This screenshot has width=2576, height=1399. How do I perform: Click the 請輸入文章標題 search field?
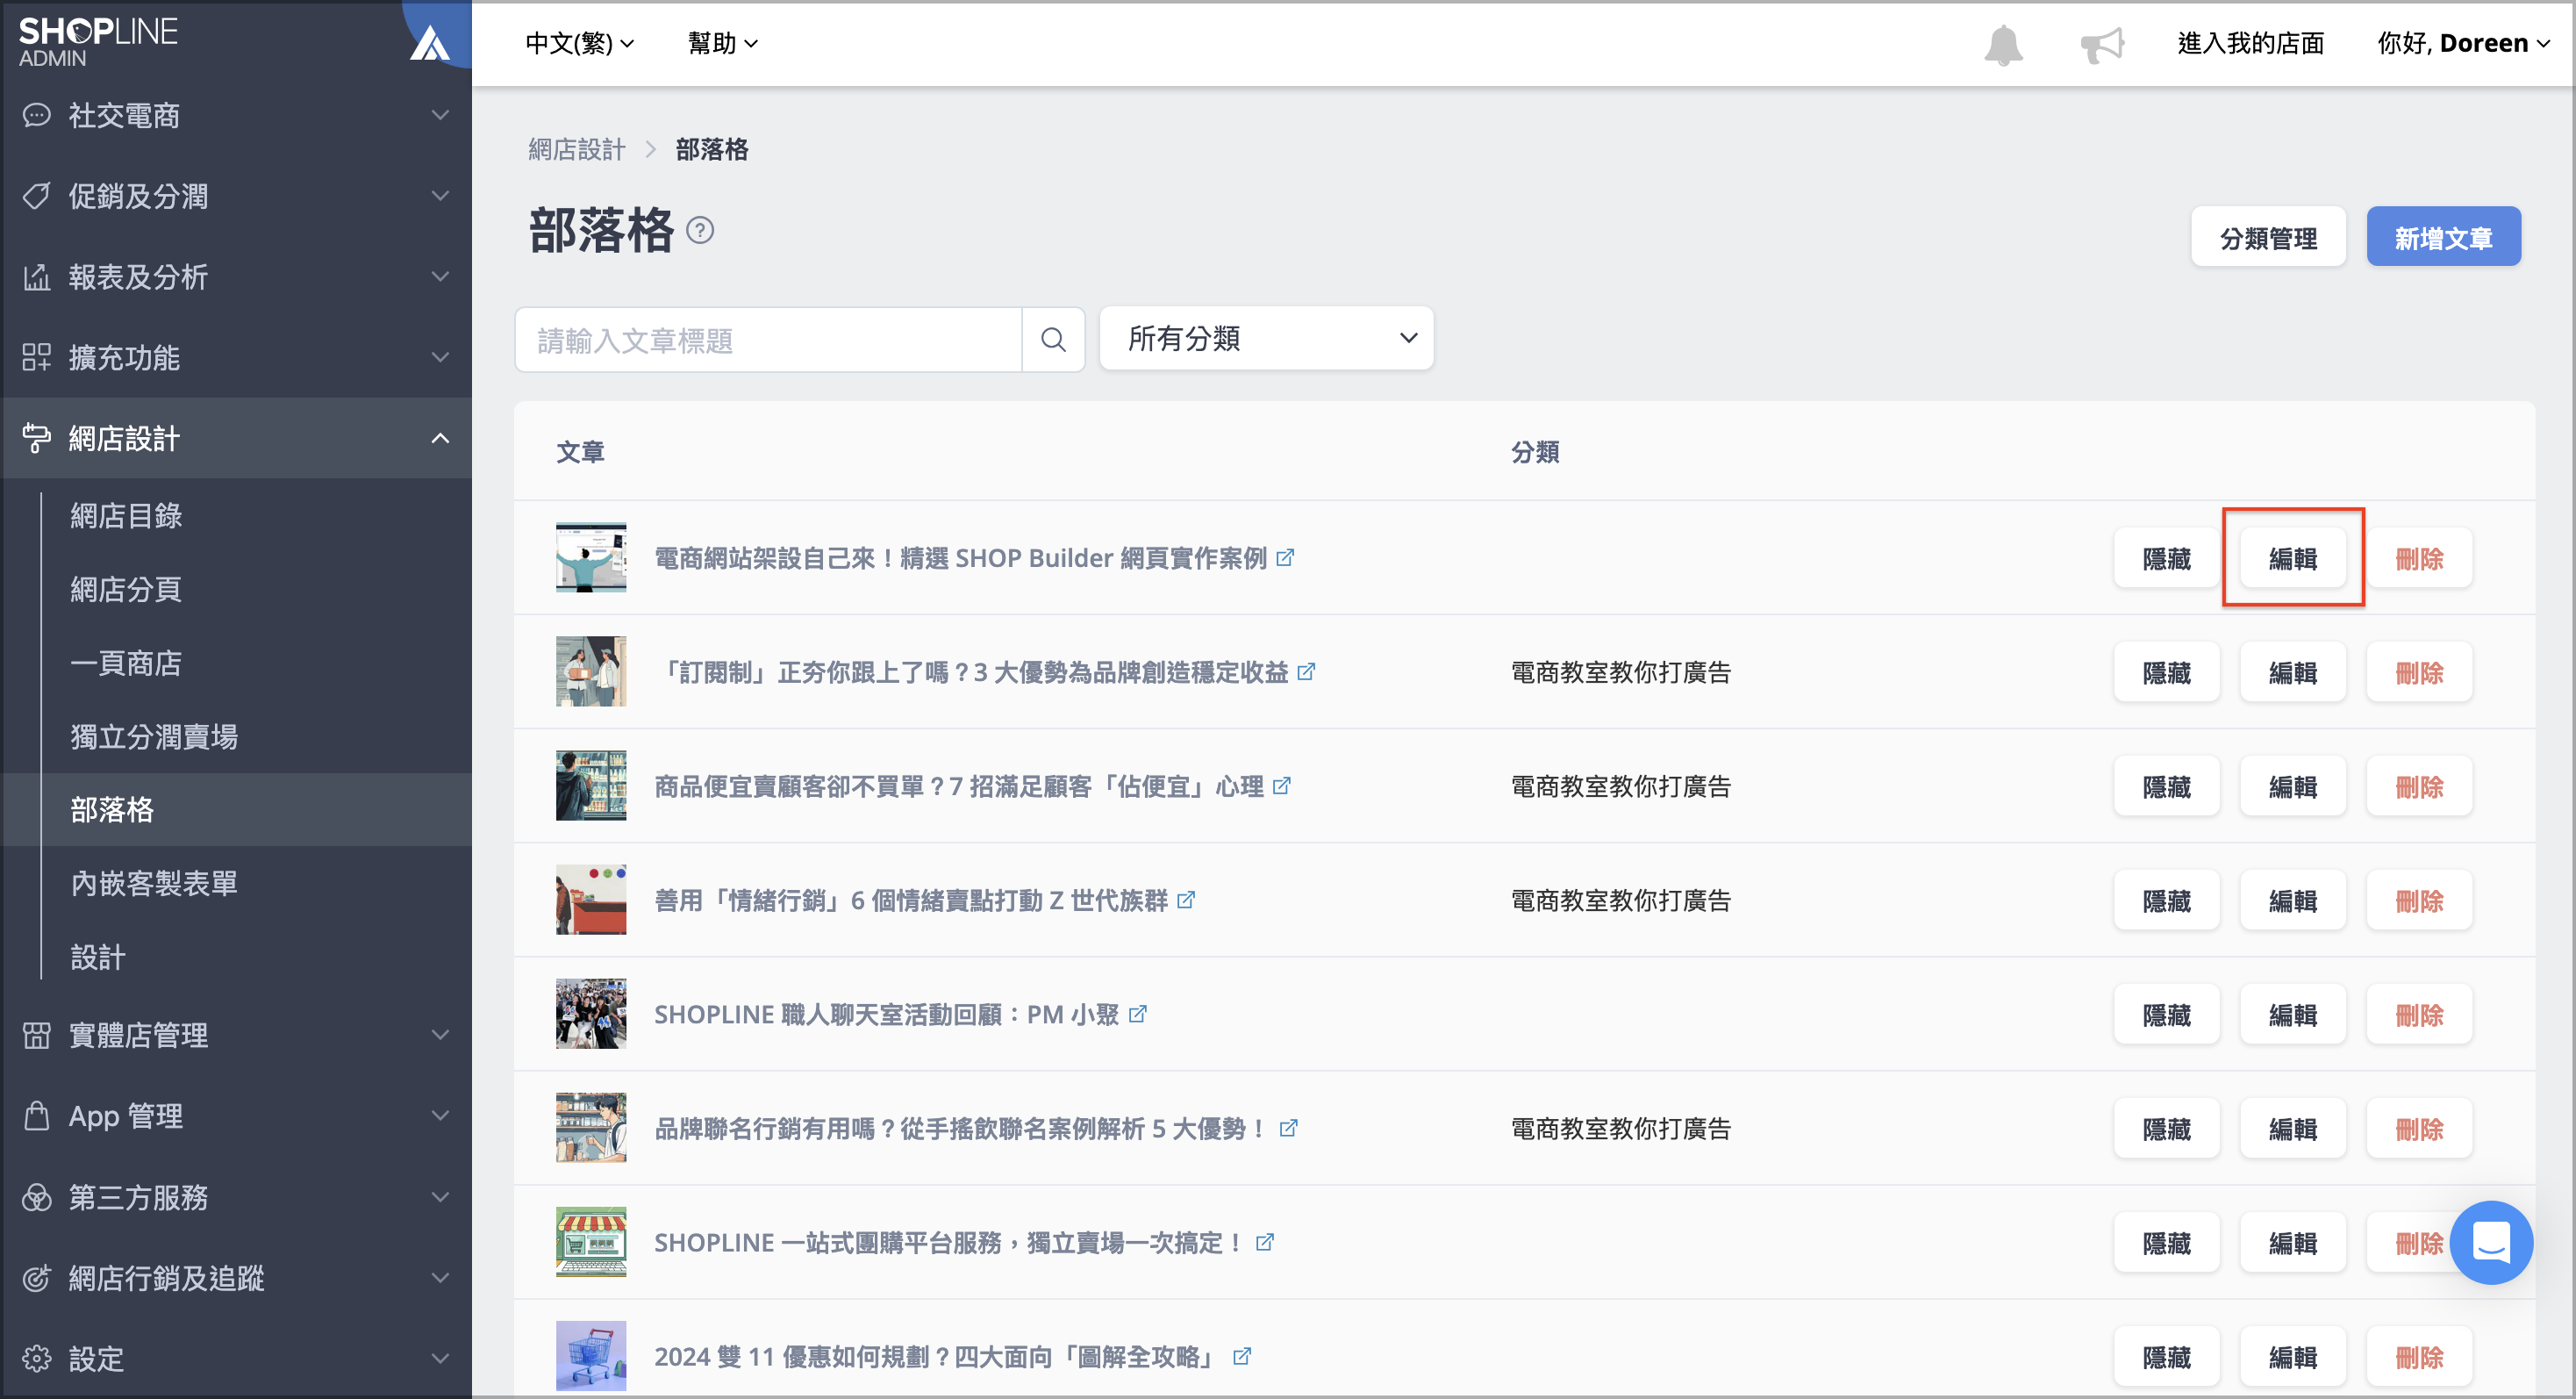point(768,340)
